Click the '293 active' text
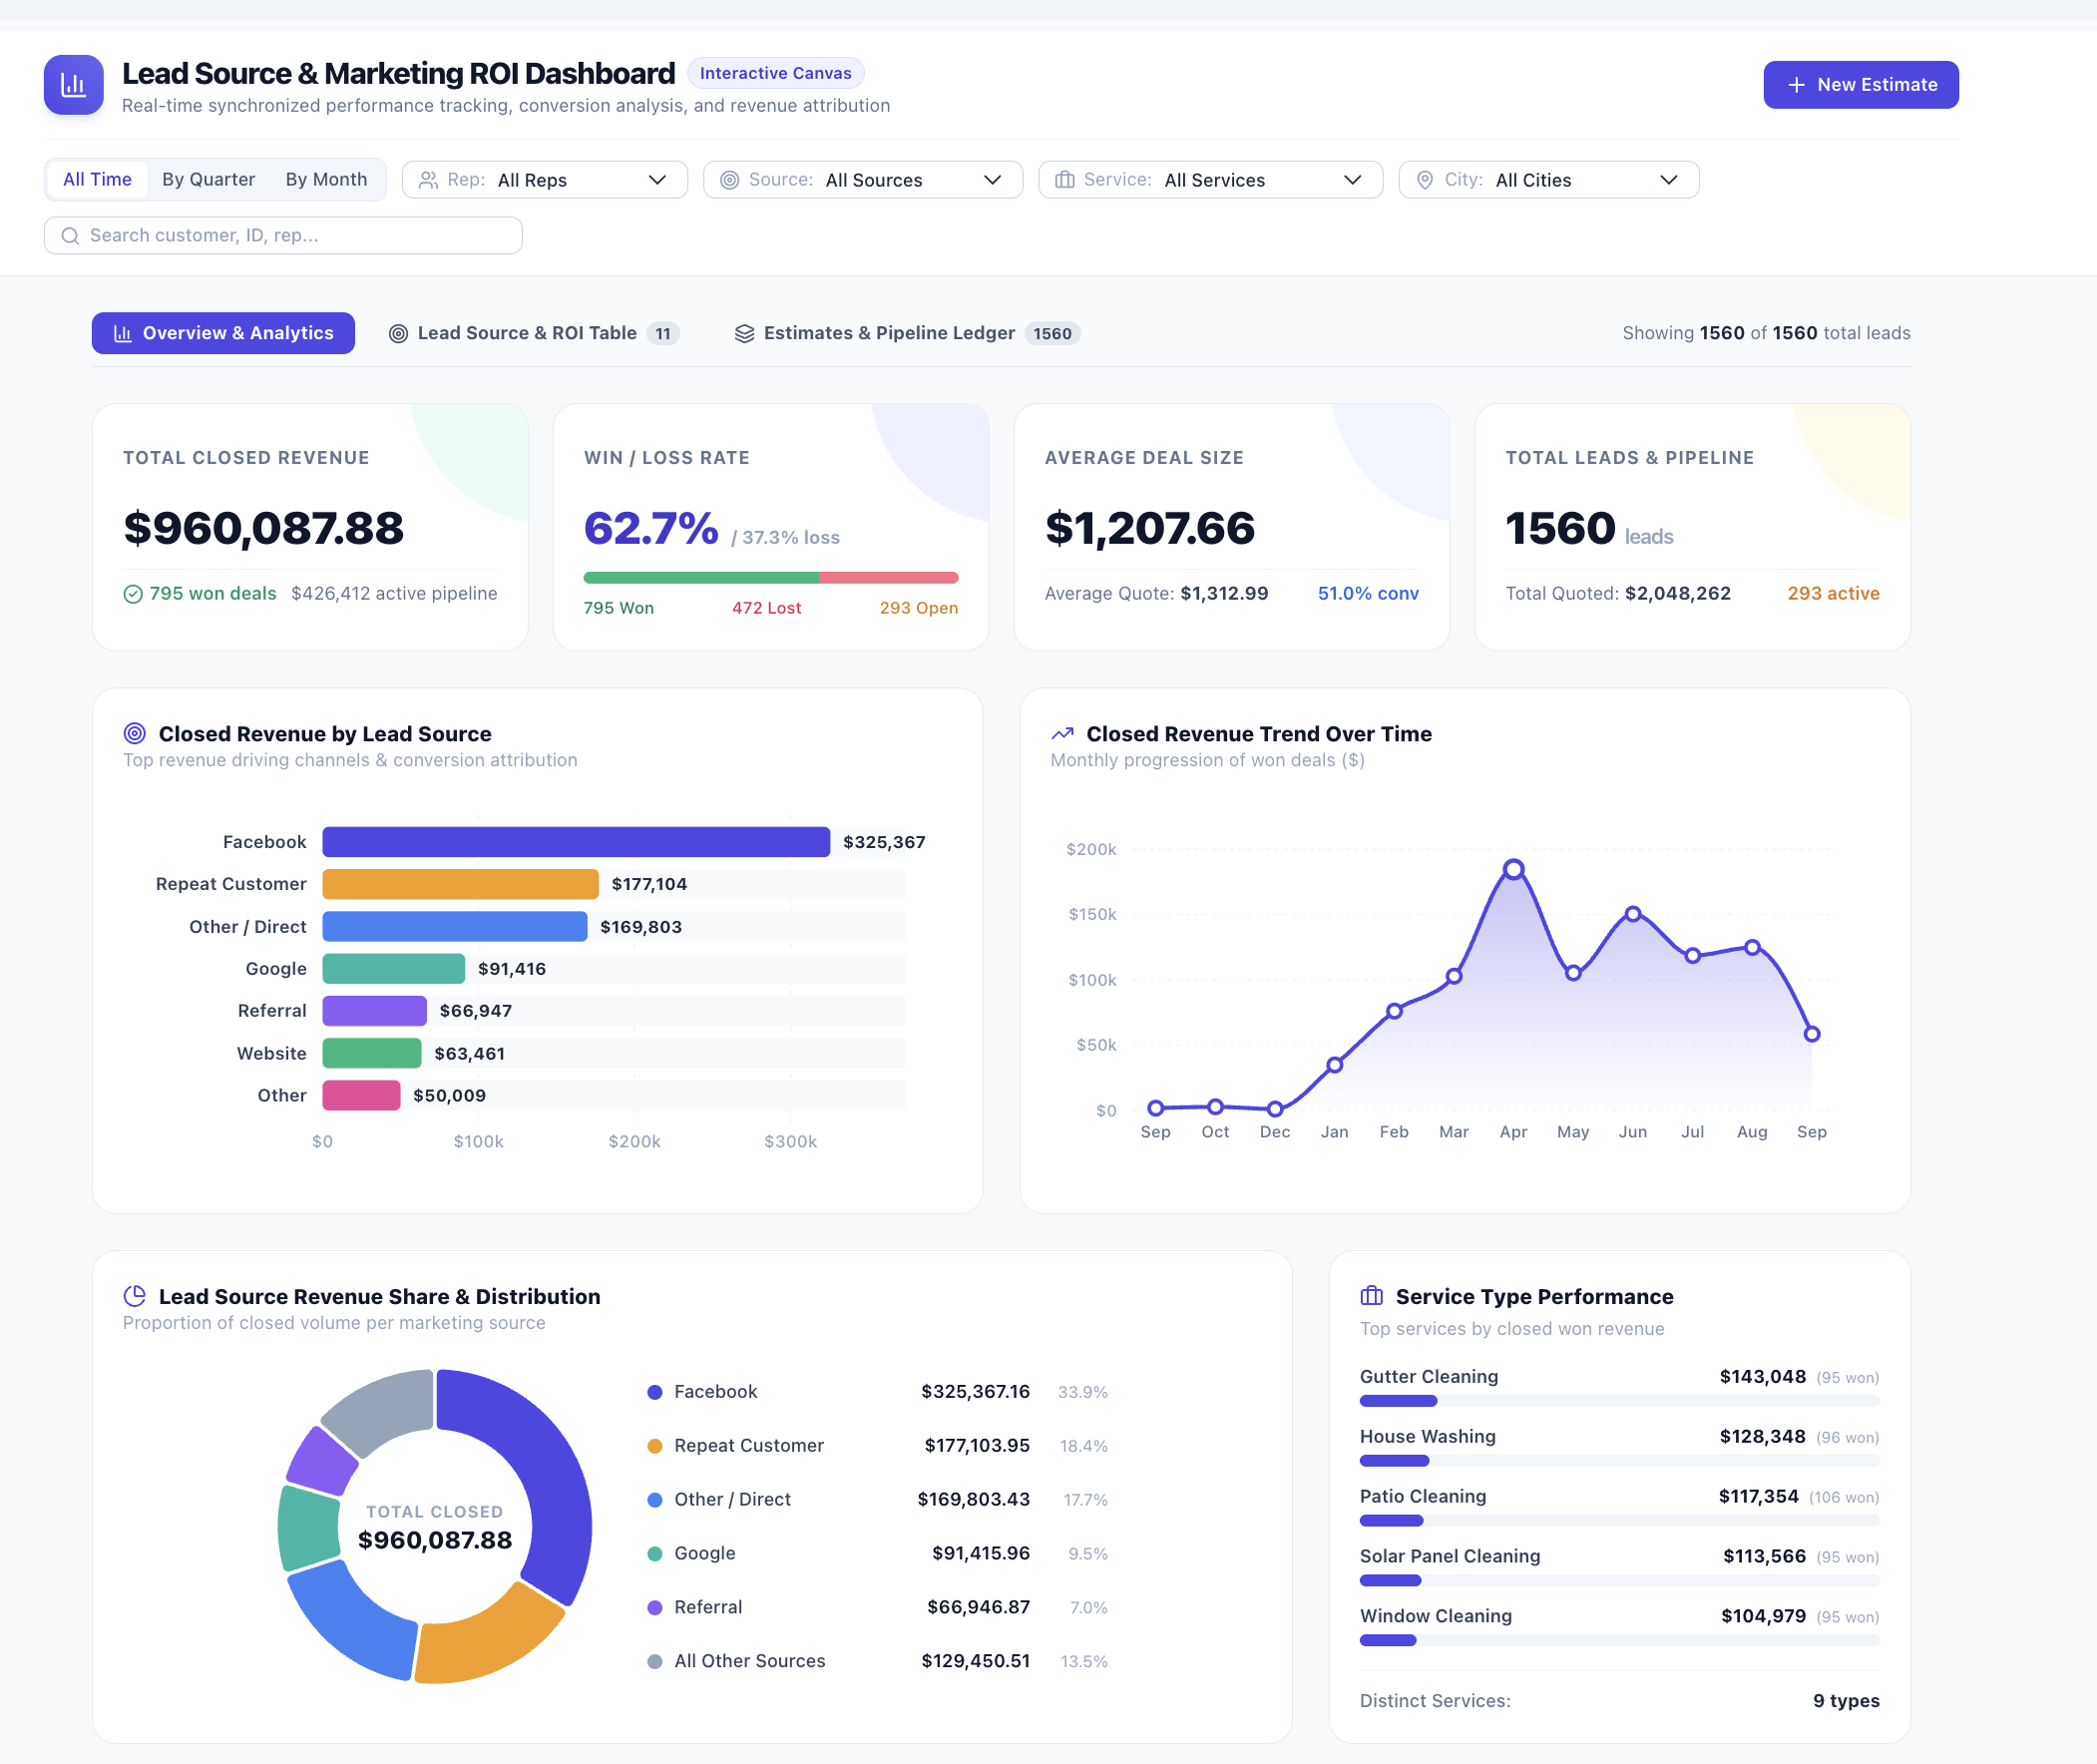2097x1764 pixels. pos(1833,594)
